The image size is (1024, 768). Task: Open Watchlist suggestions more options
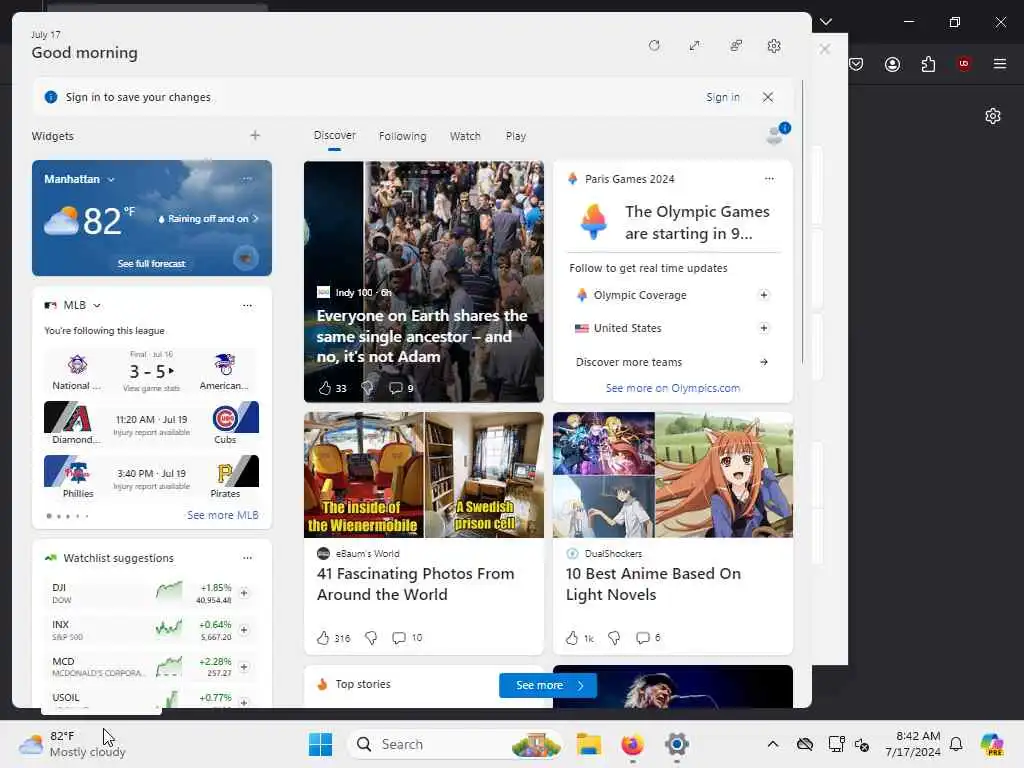pos(247,558)
